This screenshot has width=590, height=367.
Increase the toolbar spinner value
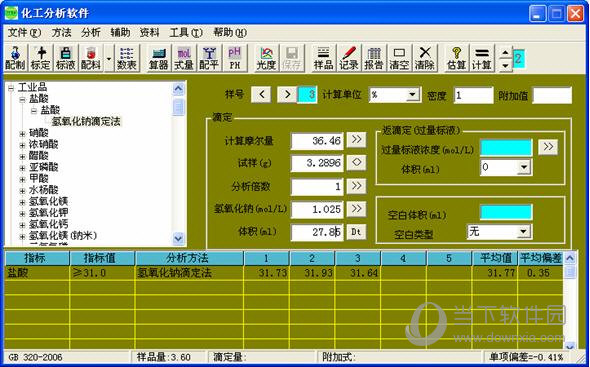[506, 52]
